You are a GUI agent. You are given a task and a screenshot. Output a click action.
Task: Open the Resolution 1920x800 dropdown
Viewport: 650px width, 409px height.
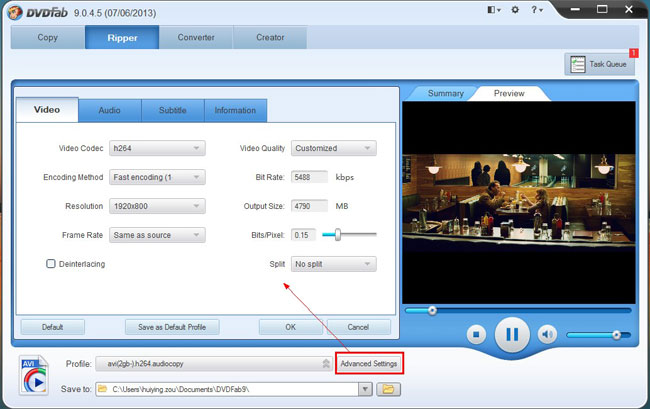click(157, 206)
